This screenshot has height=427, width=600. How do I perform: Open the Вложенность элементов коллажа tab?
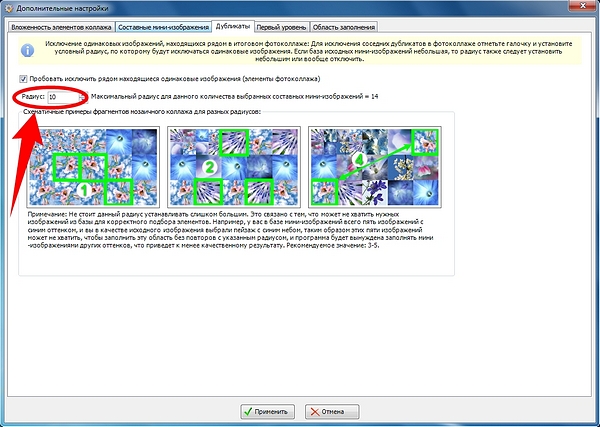click(62, 28)
